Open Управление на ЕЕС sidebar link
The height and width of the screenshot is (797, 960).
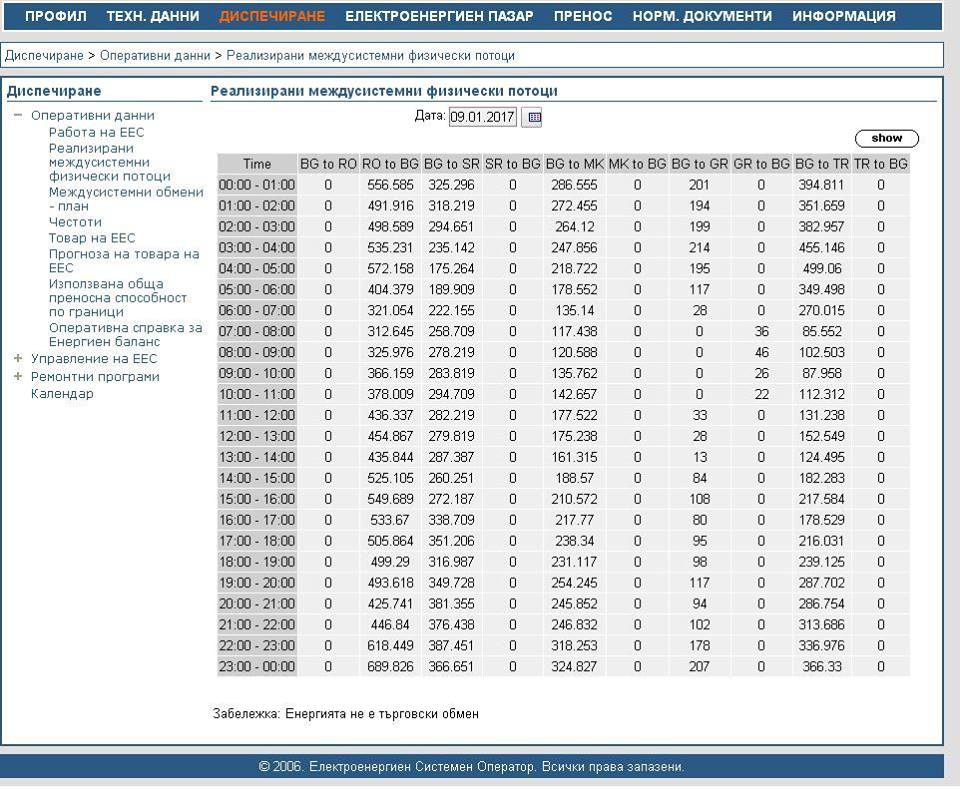pos(94,359)
